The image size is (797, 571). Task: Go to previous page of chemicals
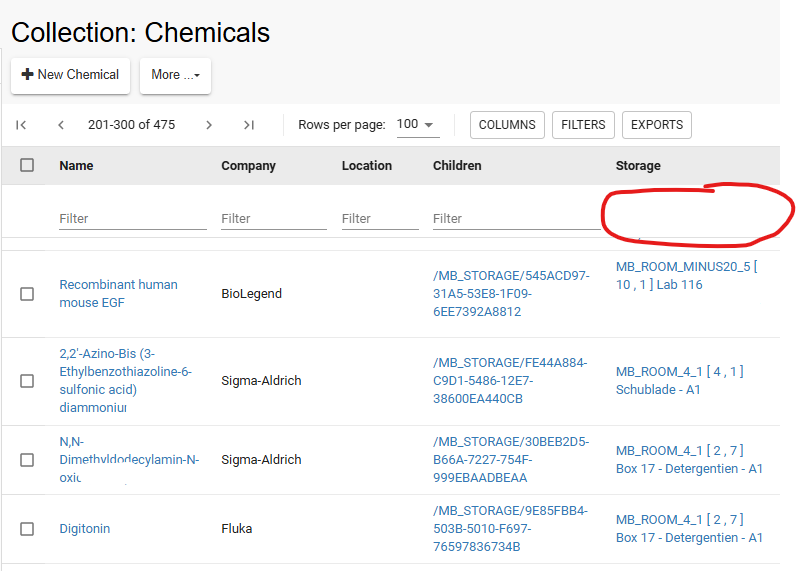pyautogui.click(x=61, y=125)
